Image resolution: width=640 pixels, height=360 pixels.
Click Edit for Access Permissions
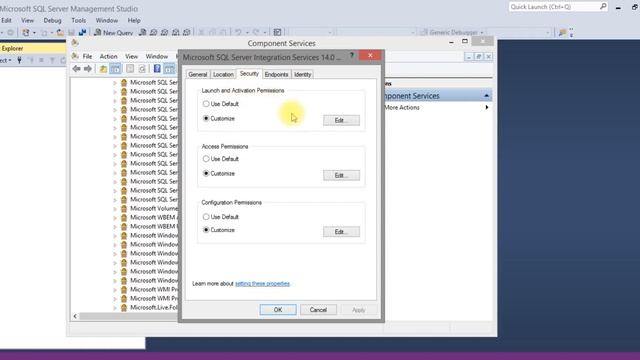coord(341,175)
